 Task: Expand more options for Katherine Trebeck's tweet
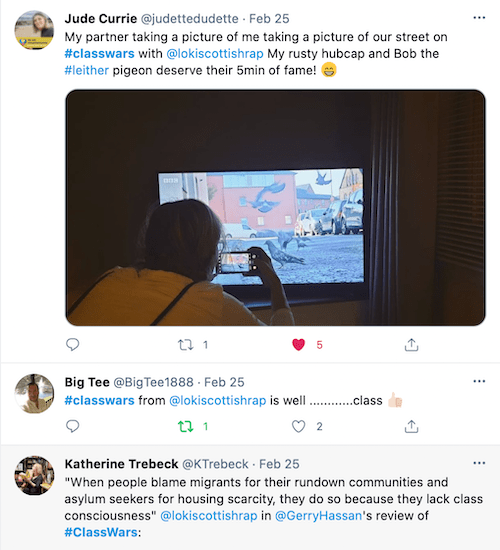click(x=479, y=463)
